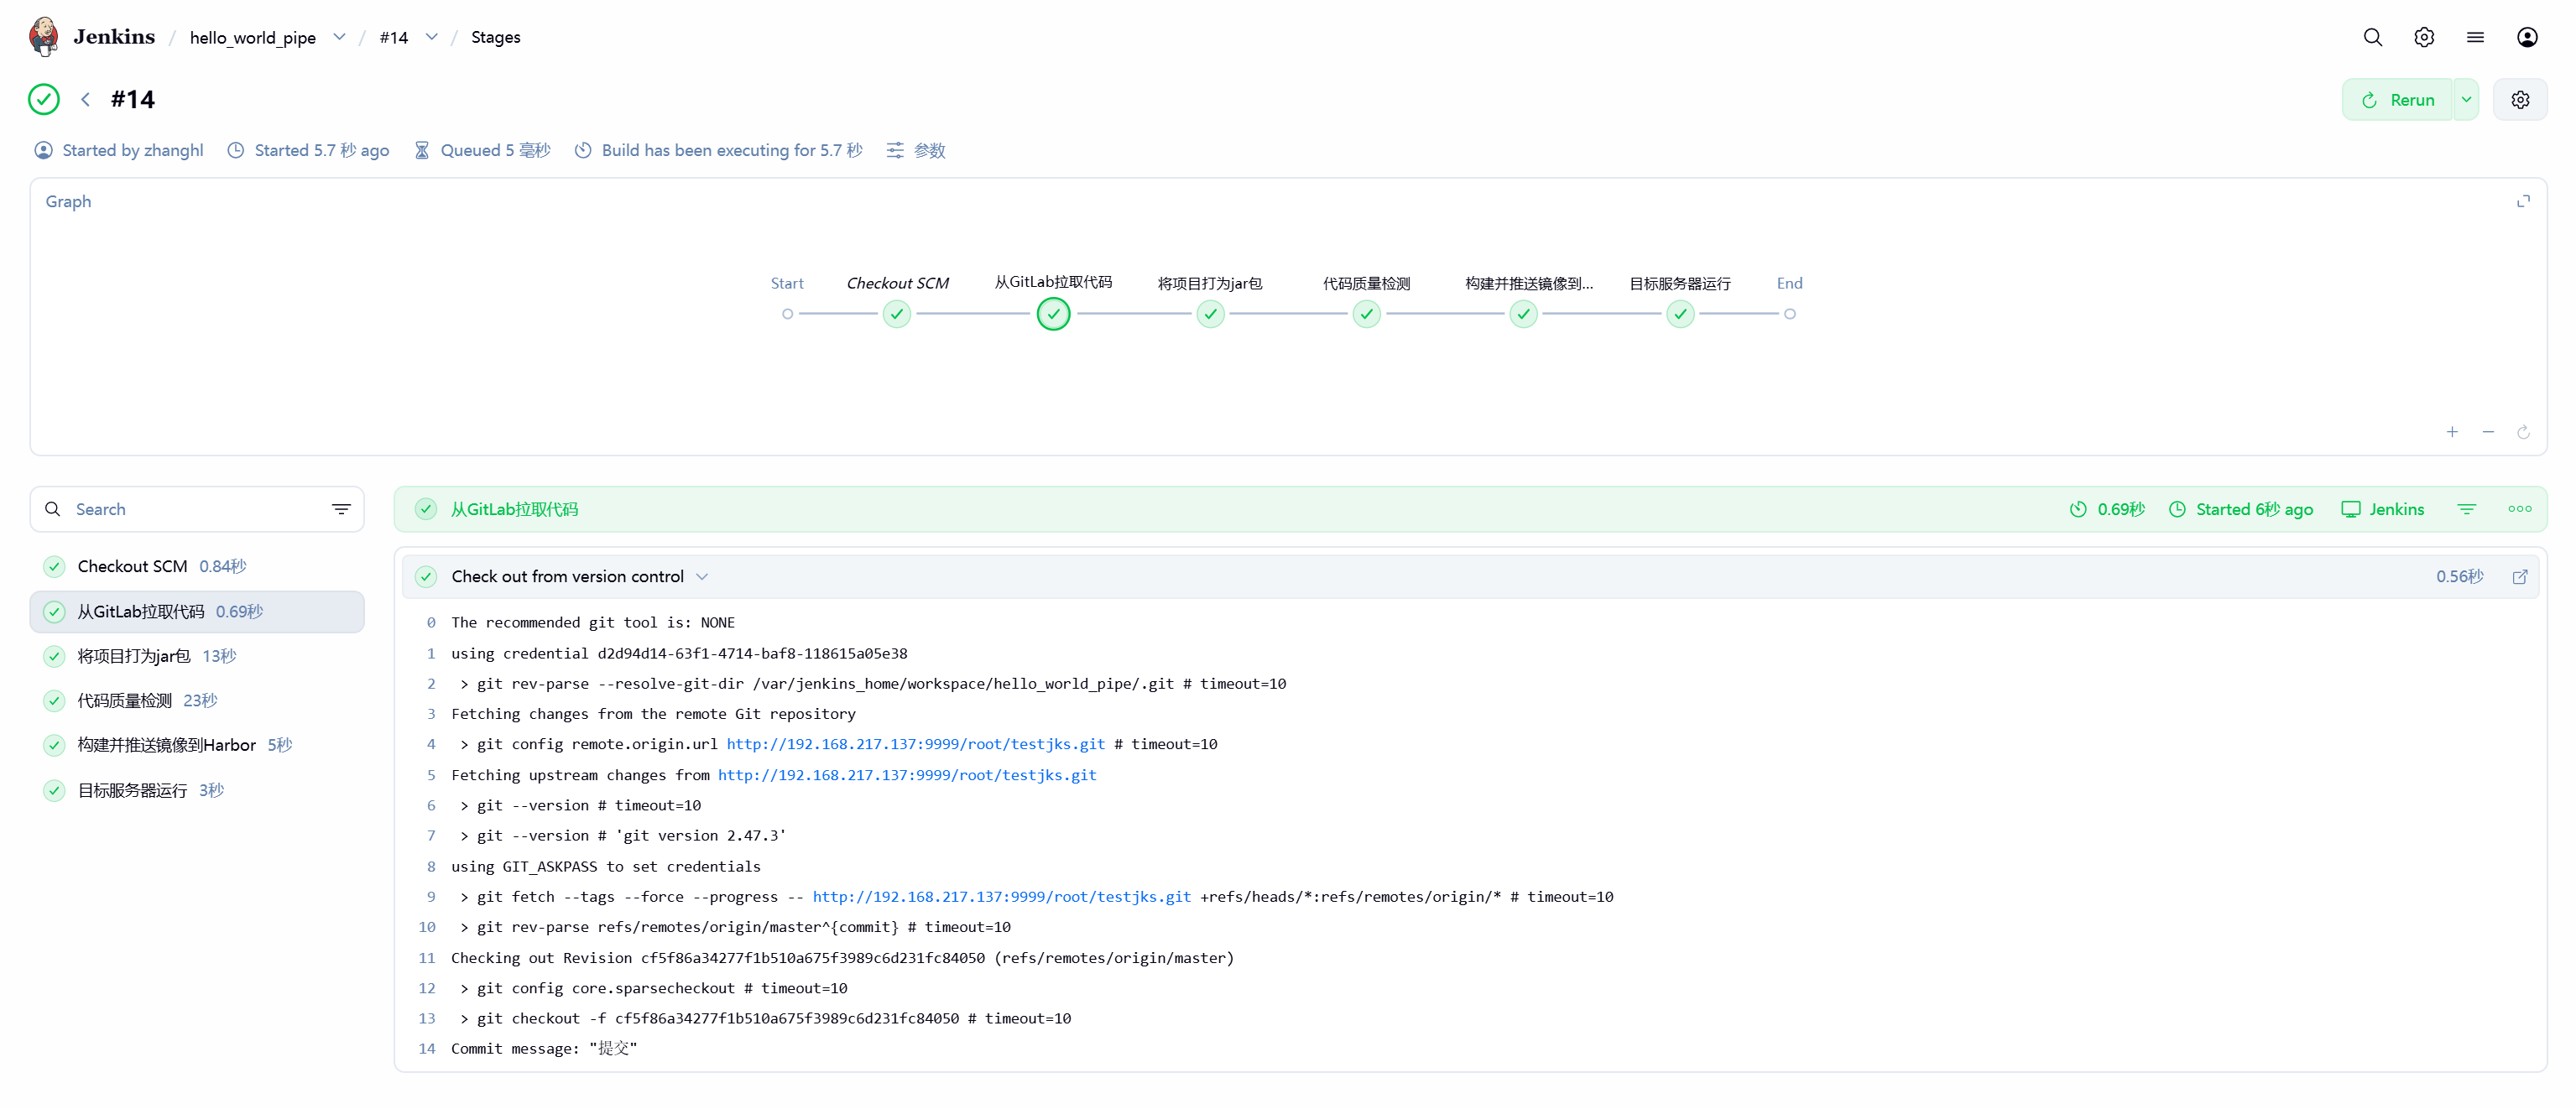Click the 从GitLab拉取代码 node in graph
This screenshot has width=2576, height=1109.
click(1053, 314)
